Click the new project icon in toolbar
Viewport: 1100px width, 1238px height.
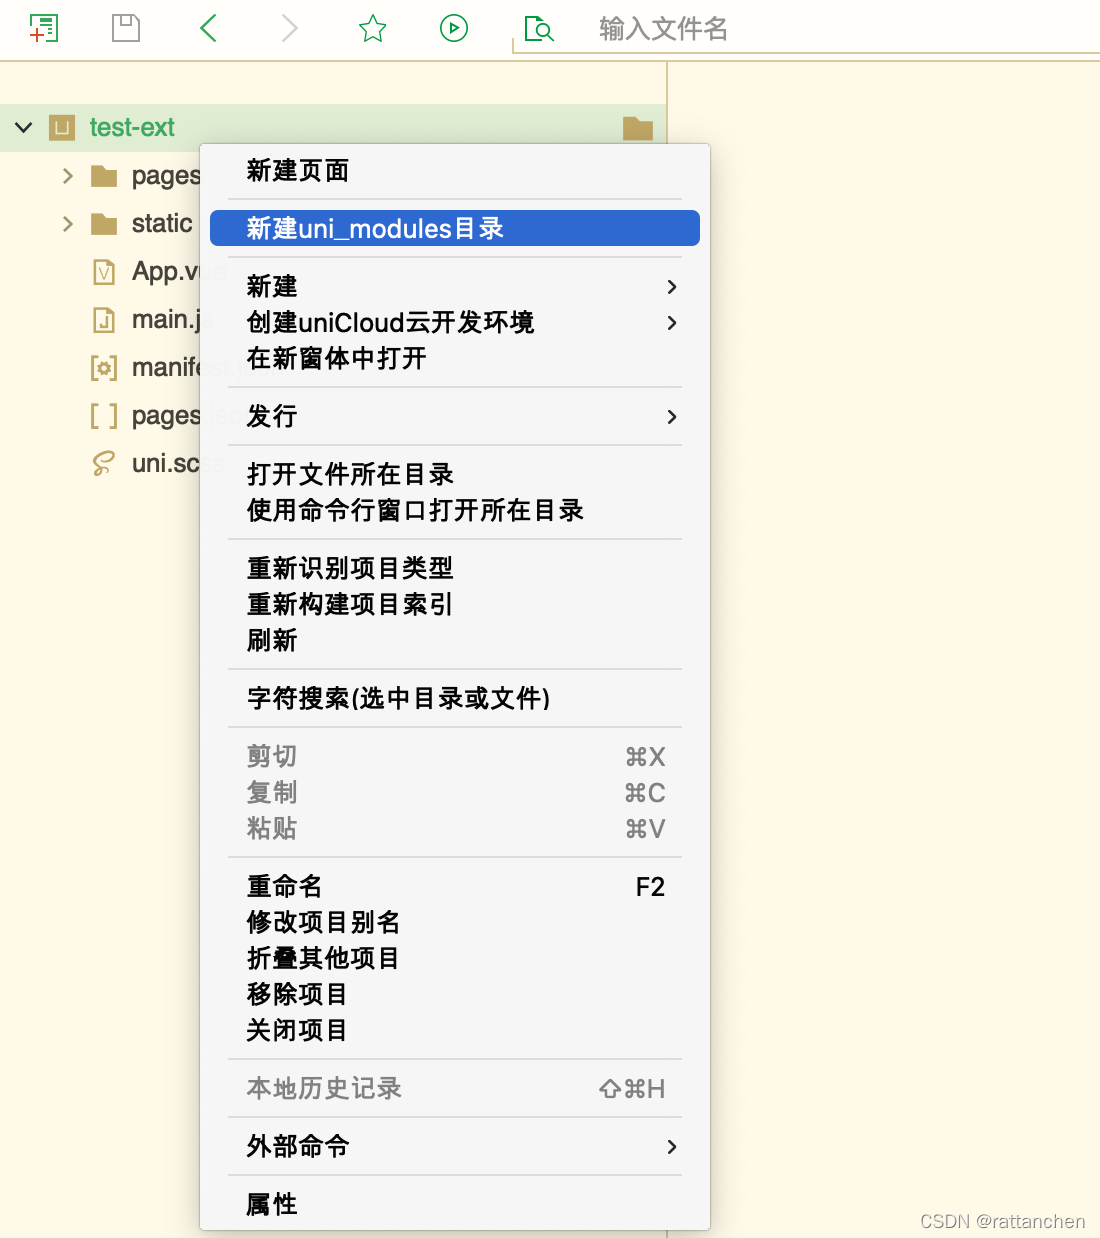44,28
